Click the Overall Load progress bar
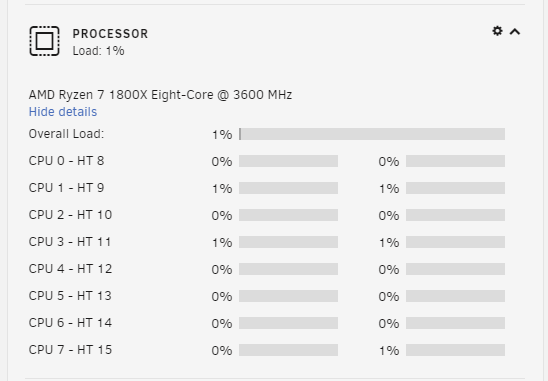Screen dimensions: 548x381 click(372, 134)
